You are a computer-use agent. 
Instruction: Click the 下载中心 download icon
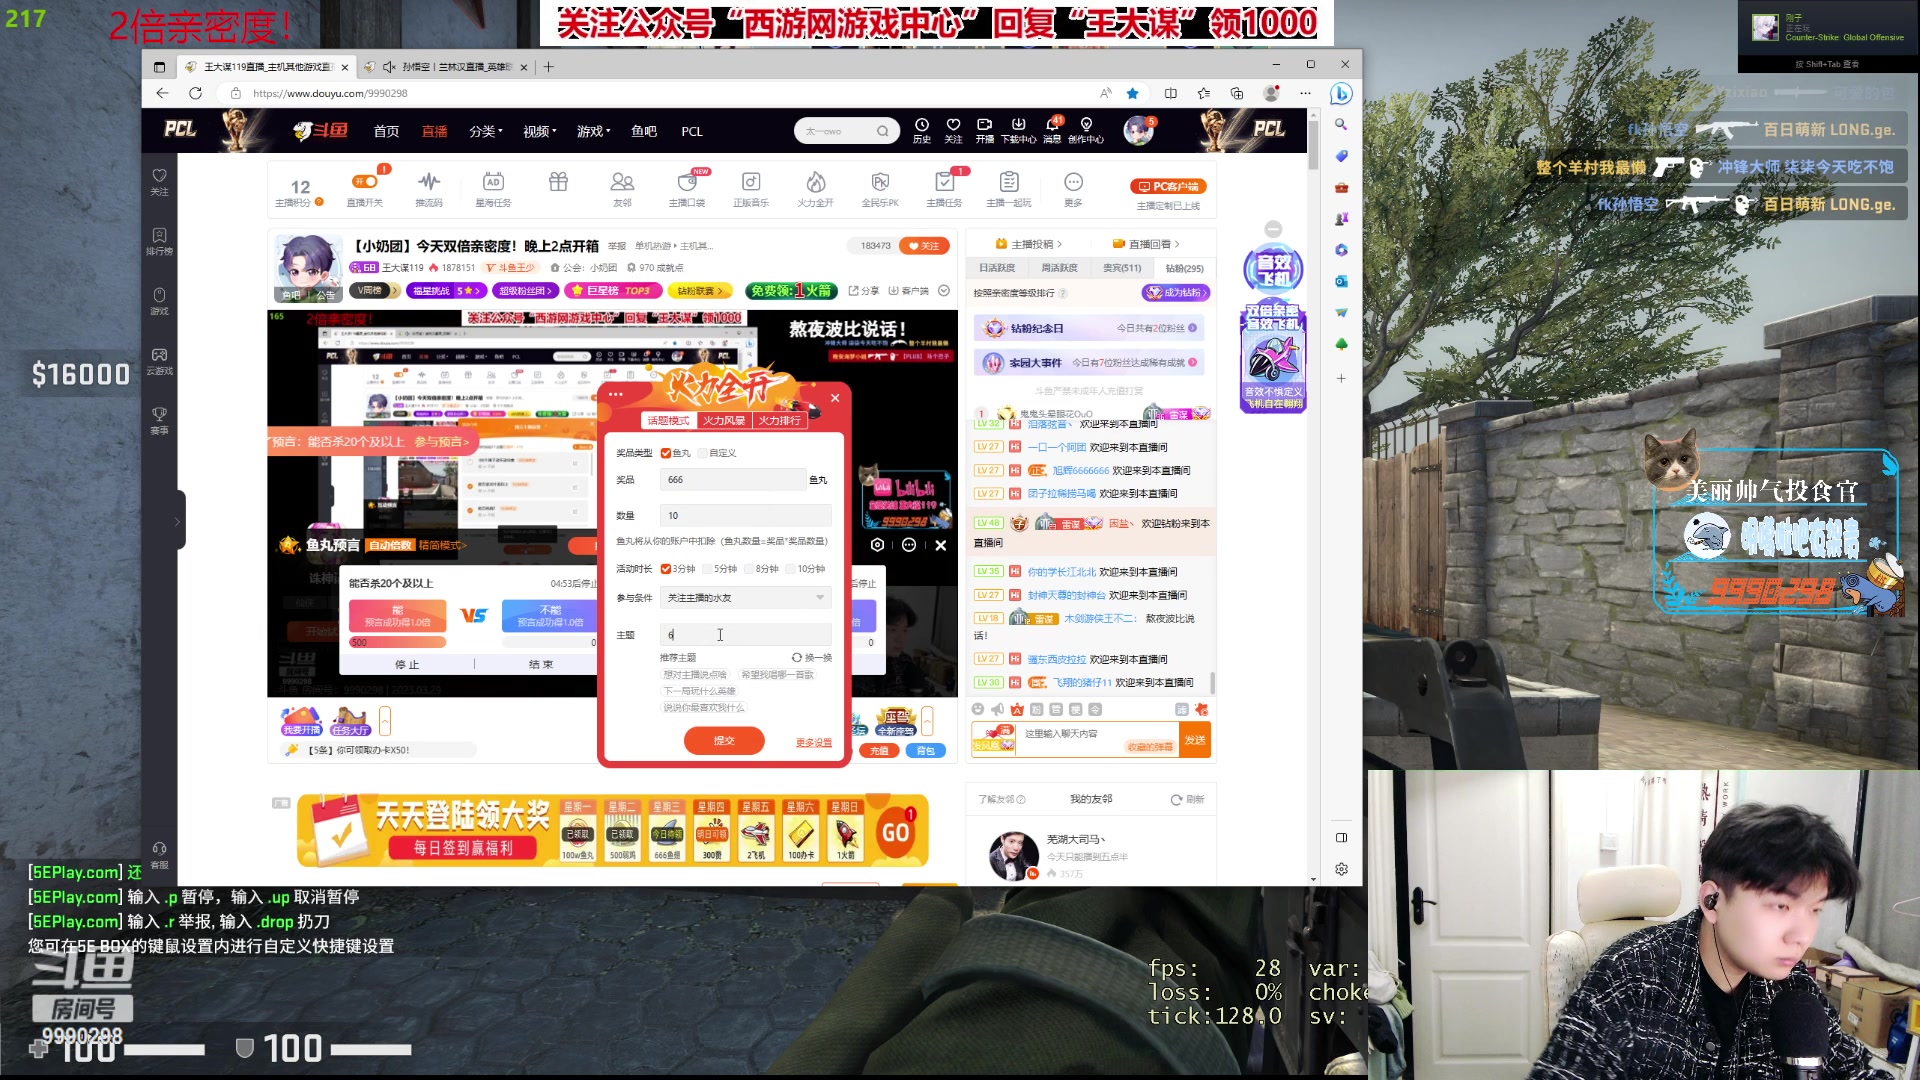coord(1018,125)
